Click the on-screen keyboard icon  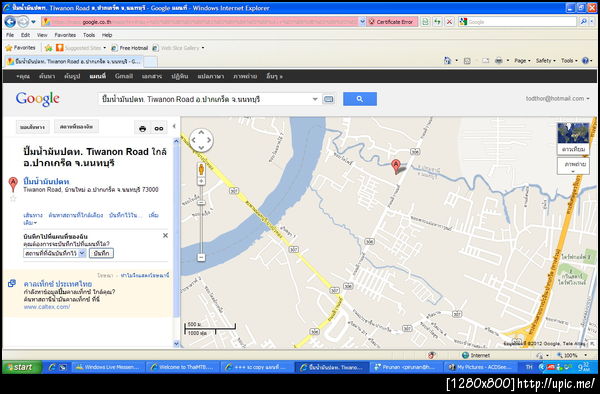[x=328, y=99]
